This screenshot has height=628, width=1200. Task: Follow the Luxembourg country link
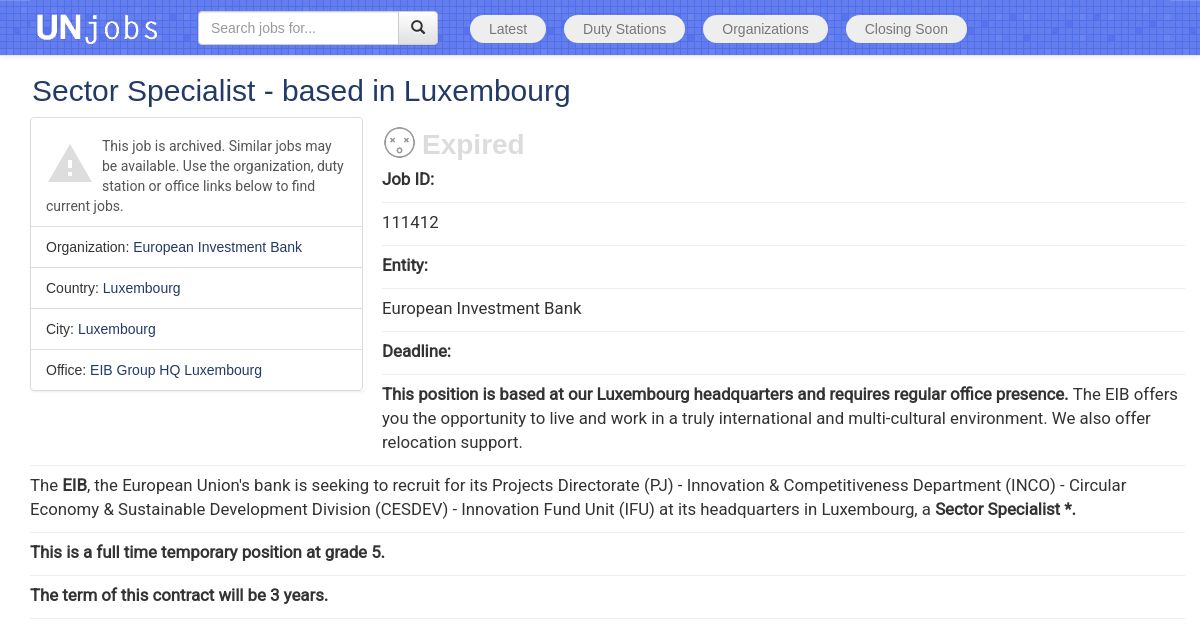pos(141,288)
